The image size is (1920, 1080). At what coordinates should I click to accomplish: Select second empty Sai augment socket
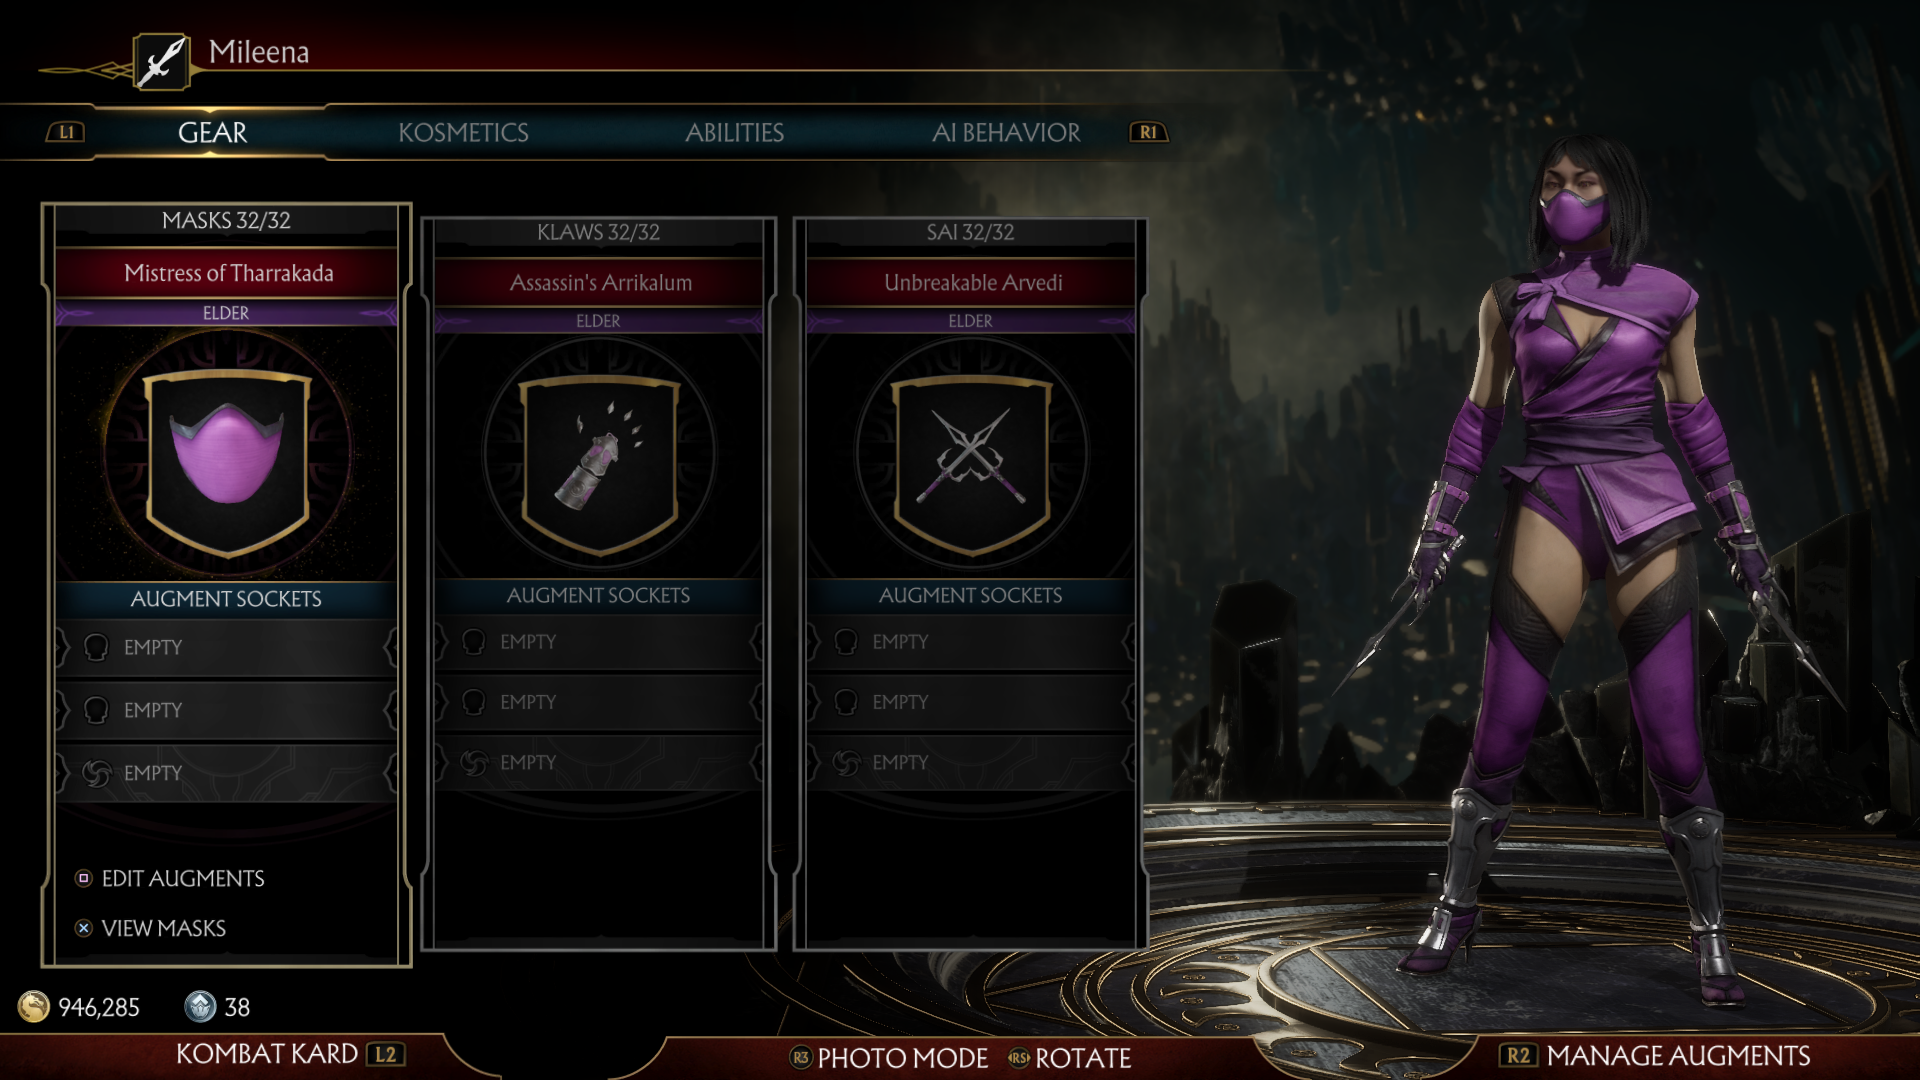pos(970,703)
